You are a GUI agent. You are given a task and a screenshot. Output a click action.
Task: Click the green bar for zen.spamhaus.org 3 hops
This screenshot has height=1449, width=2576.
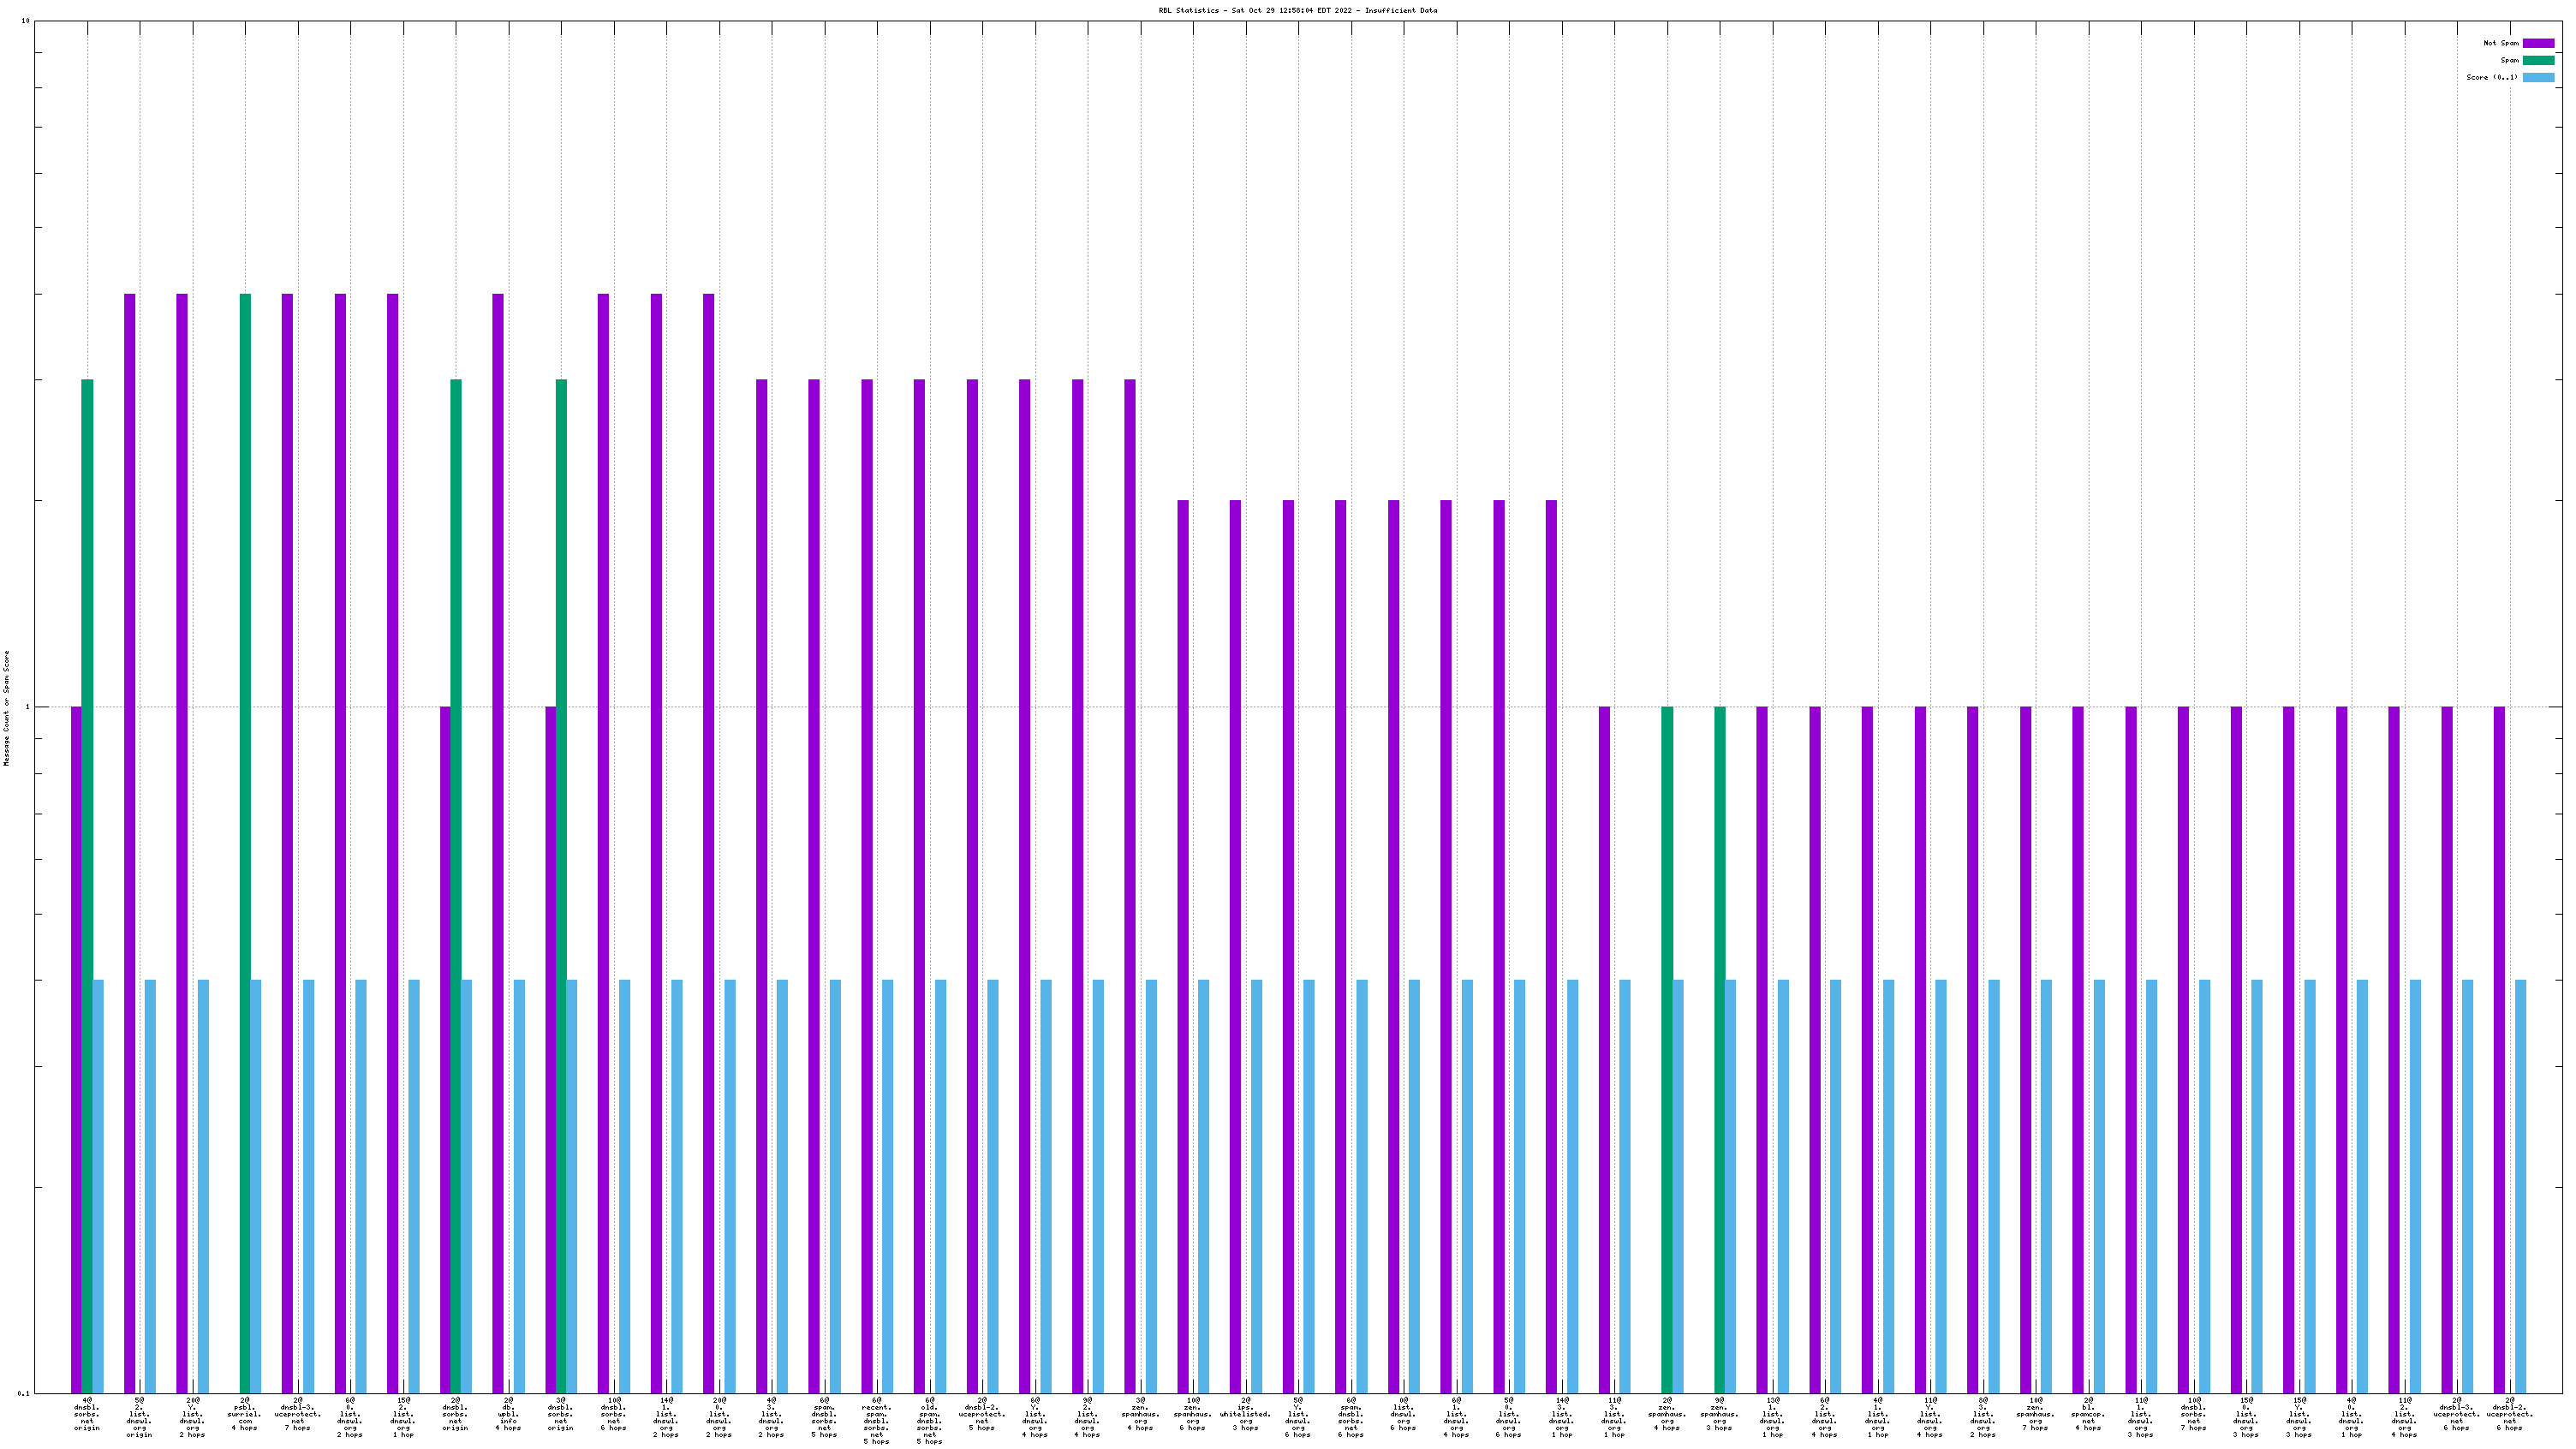(1720, 1050)
